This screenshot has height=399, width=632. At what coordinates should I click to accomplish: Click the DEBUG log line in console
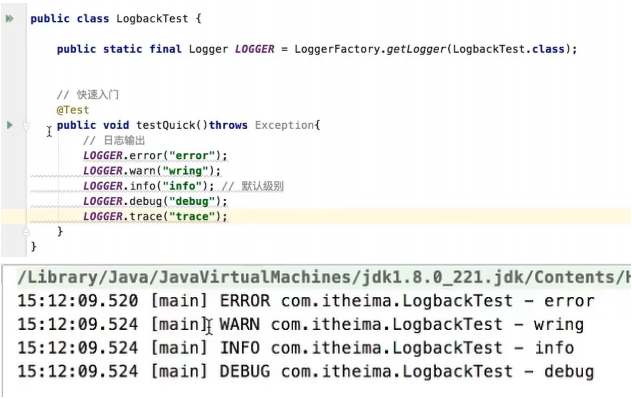[306, 371]
